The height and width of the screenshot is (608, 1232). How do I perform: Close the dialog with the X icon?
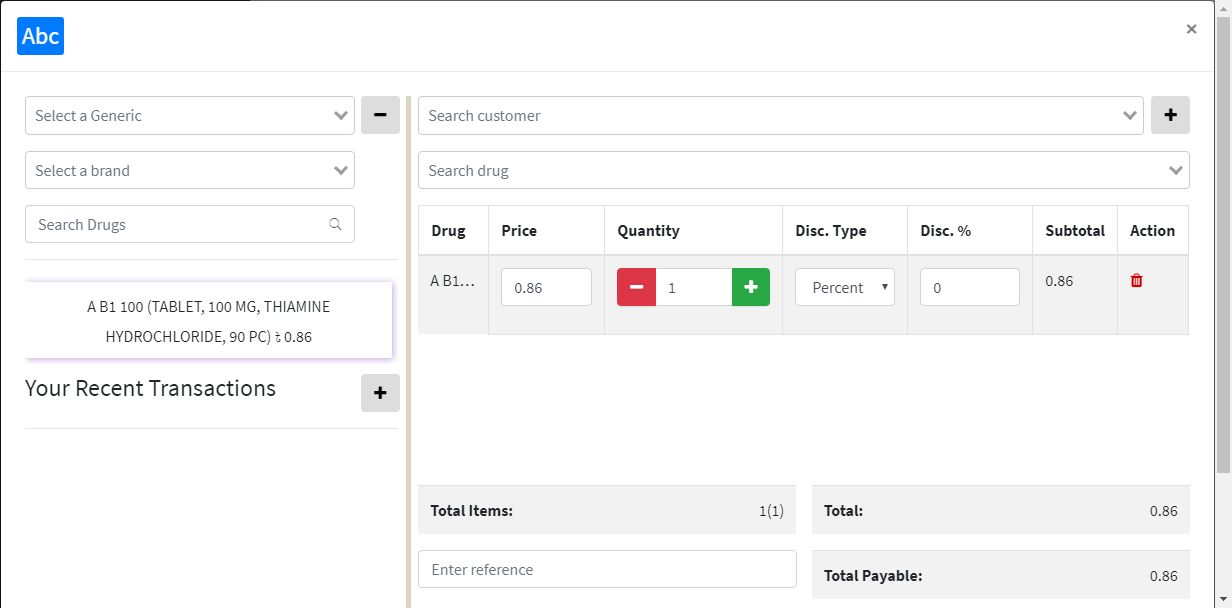point(1191,29)
